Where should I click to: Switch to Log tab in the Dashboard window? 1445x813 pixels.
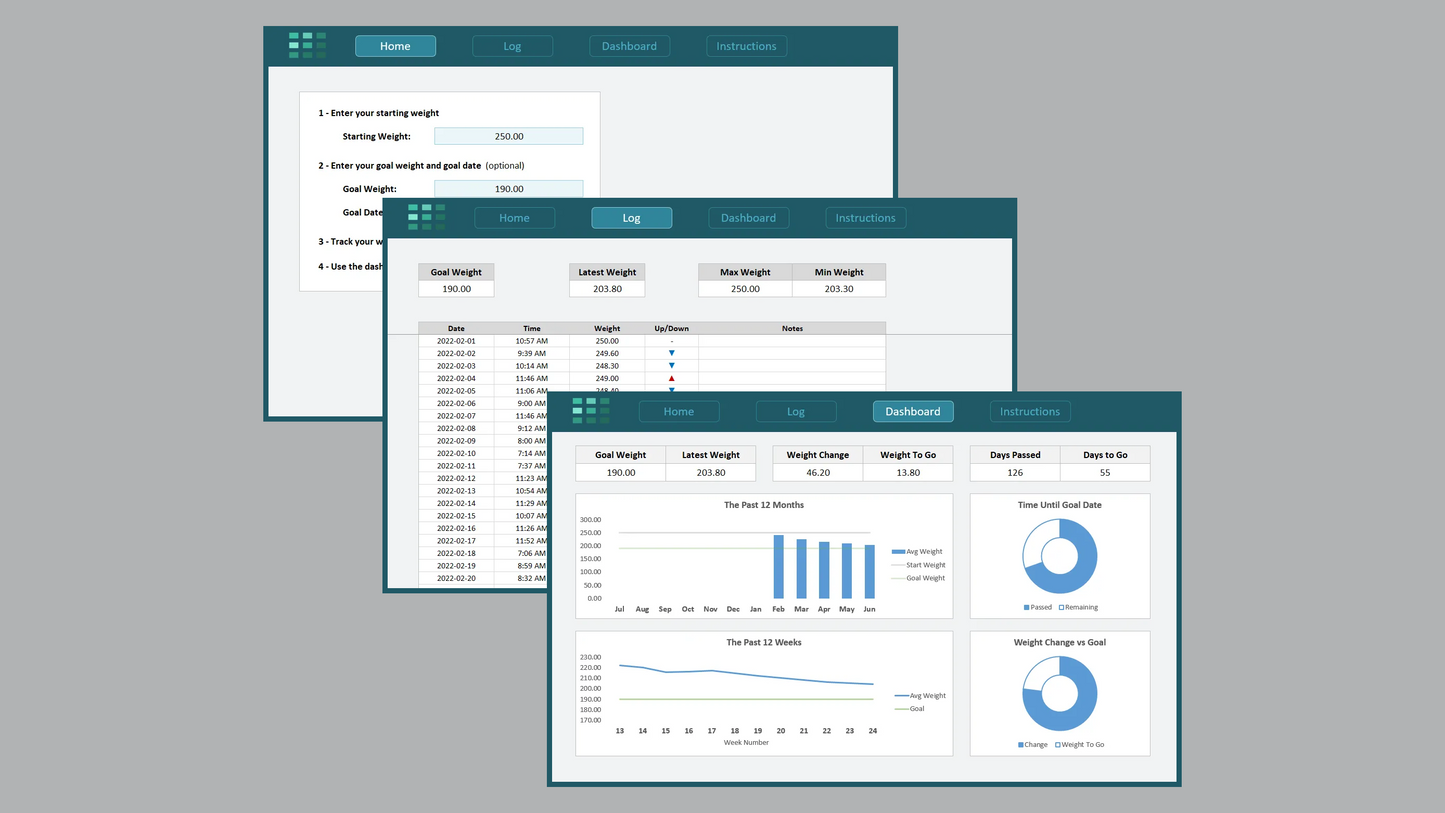coord(796,412)
